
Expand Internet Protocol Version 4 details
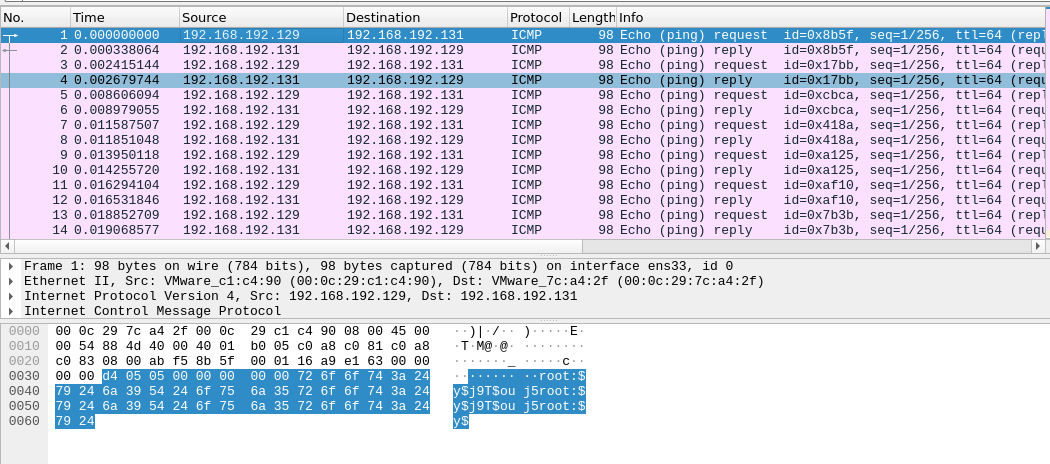11,296
